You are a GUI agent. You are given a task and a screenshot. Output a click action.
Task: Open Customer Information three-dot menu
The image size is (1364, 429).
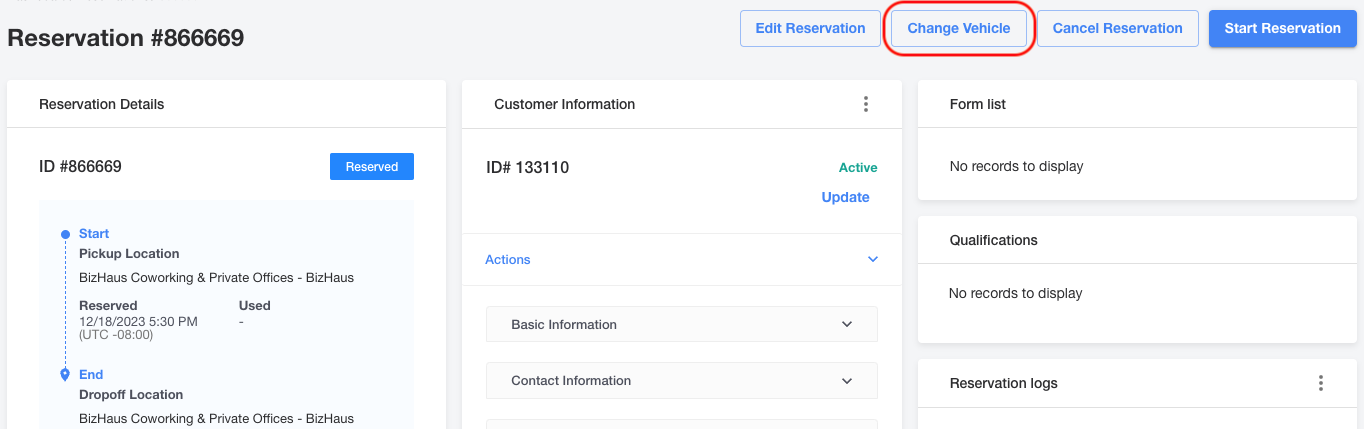point(866,104)
